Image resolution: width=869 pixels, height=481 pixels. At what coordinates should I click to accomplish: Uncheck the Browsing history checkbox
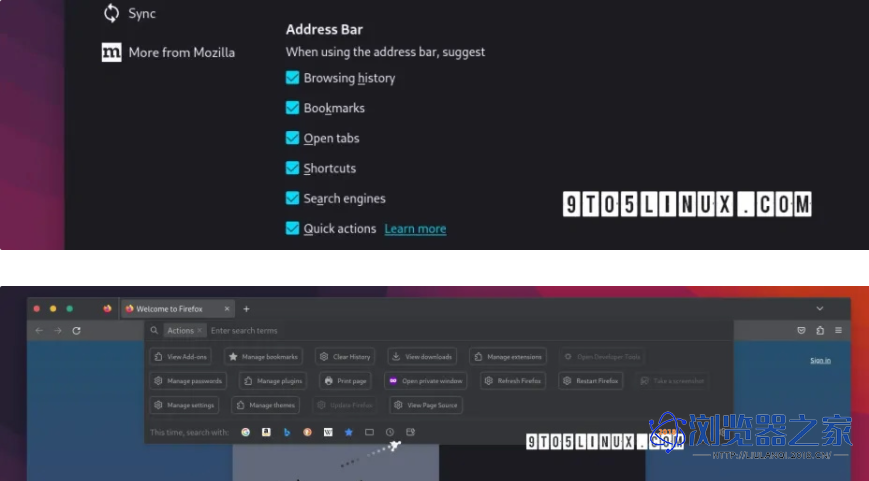coord(292,78)
